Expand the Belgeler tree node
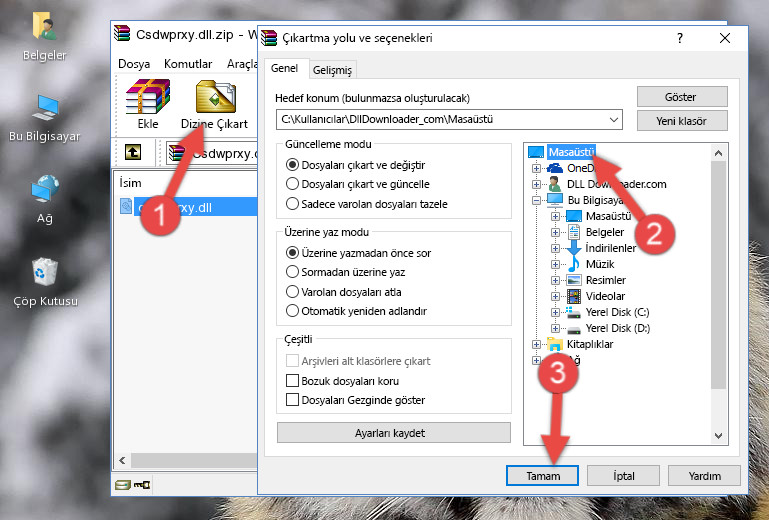 pyautogui.click(x=555, y=232)
